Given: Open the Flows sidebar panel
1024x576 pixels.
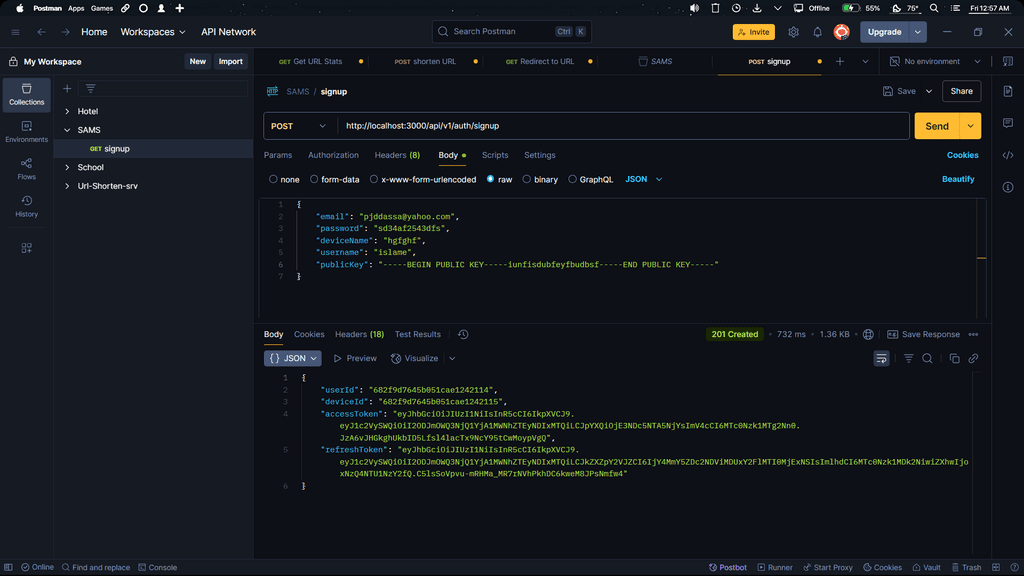Looking at the screenshot, I should 26,168.
